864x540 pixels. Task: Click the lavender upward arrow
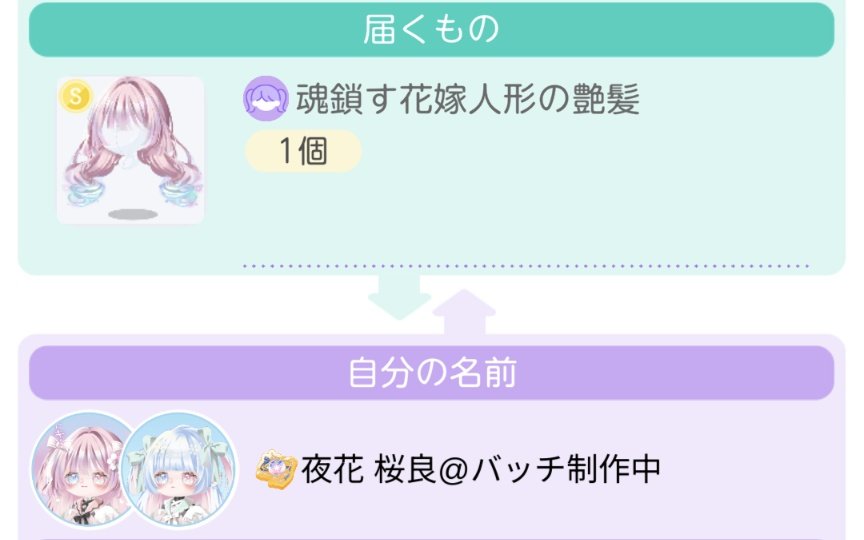click(x=464, y=312)
